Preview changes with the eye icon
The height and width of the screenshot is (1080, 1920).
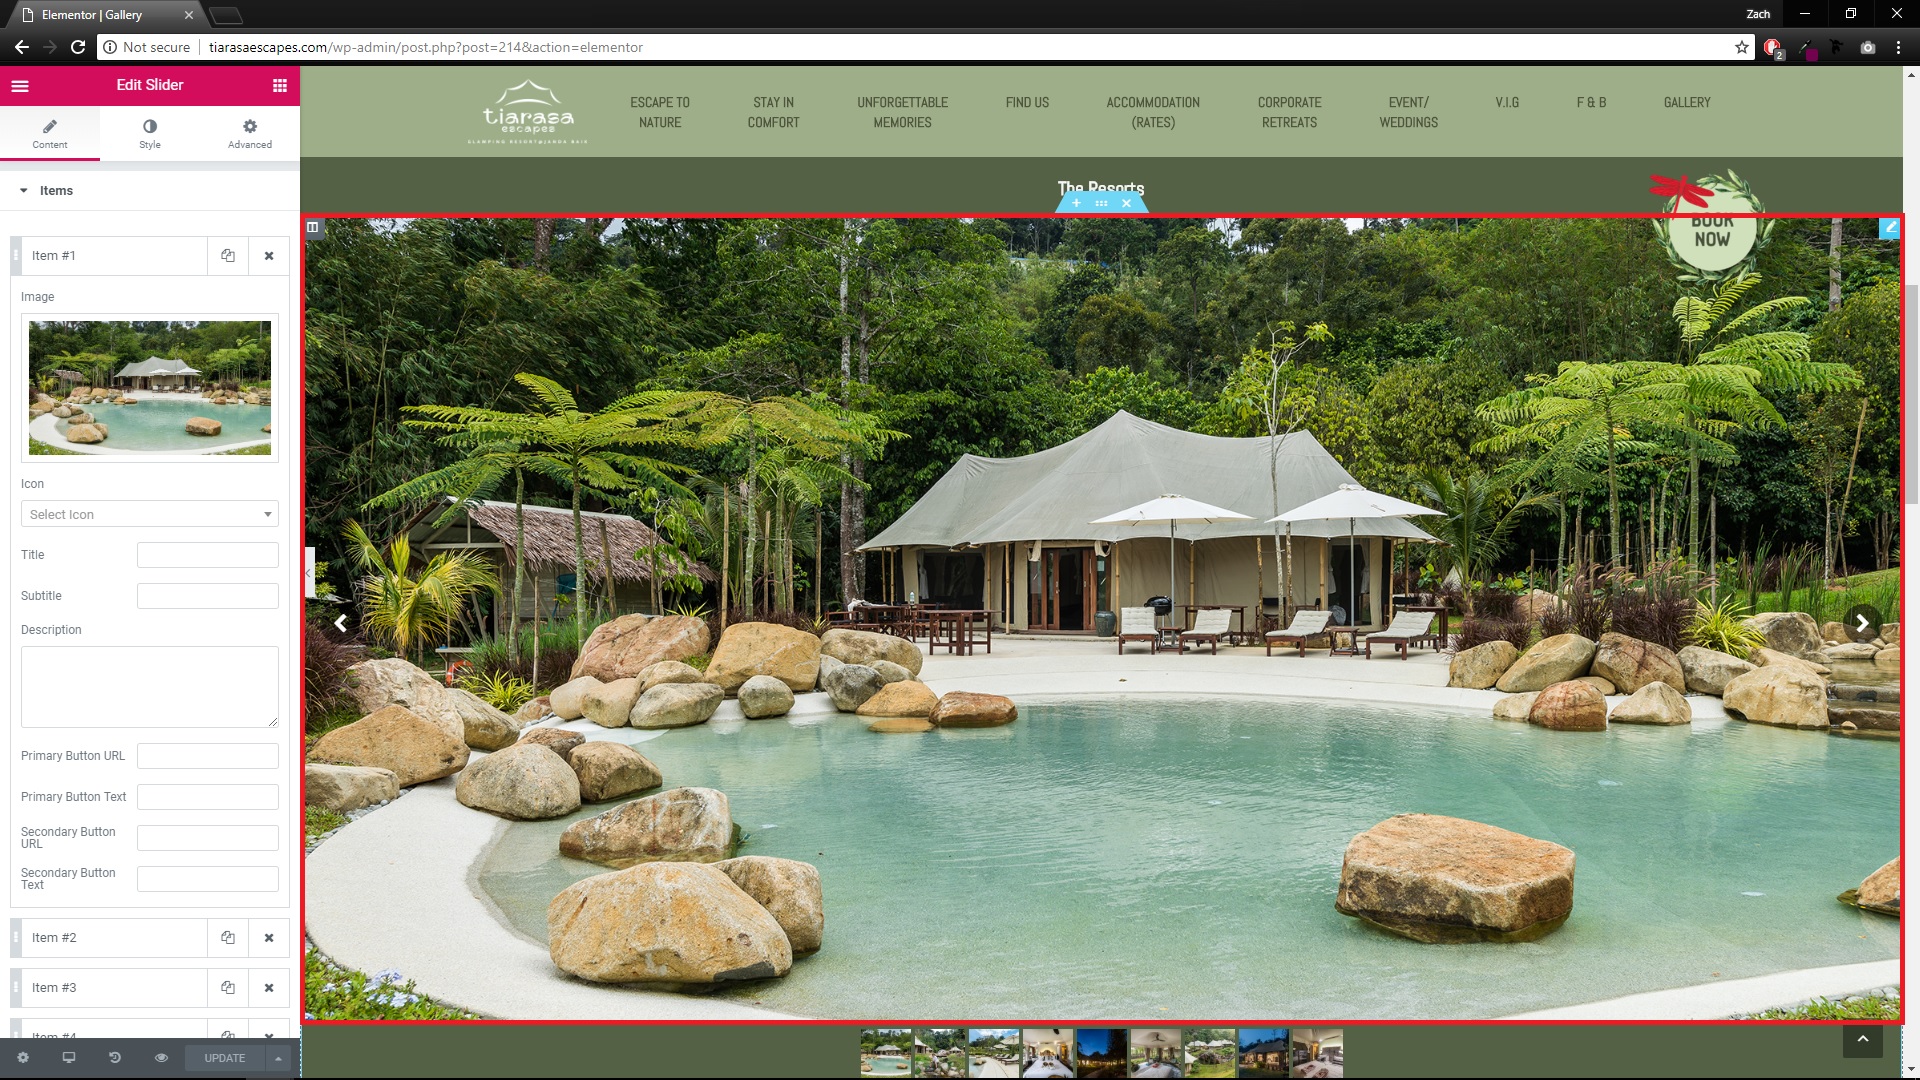tap(161, 1058)
